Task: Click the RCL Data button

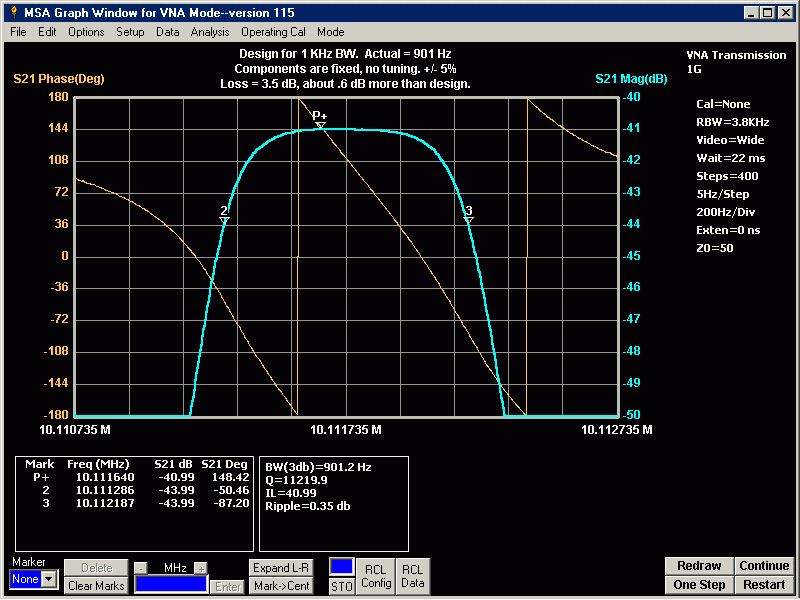Action: click(x=413, y=577)
